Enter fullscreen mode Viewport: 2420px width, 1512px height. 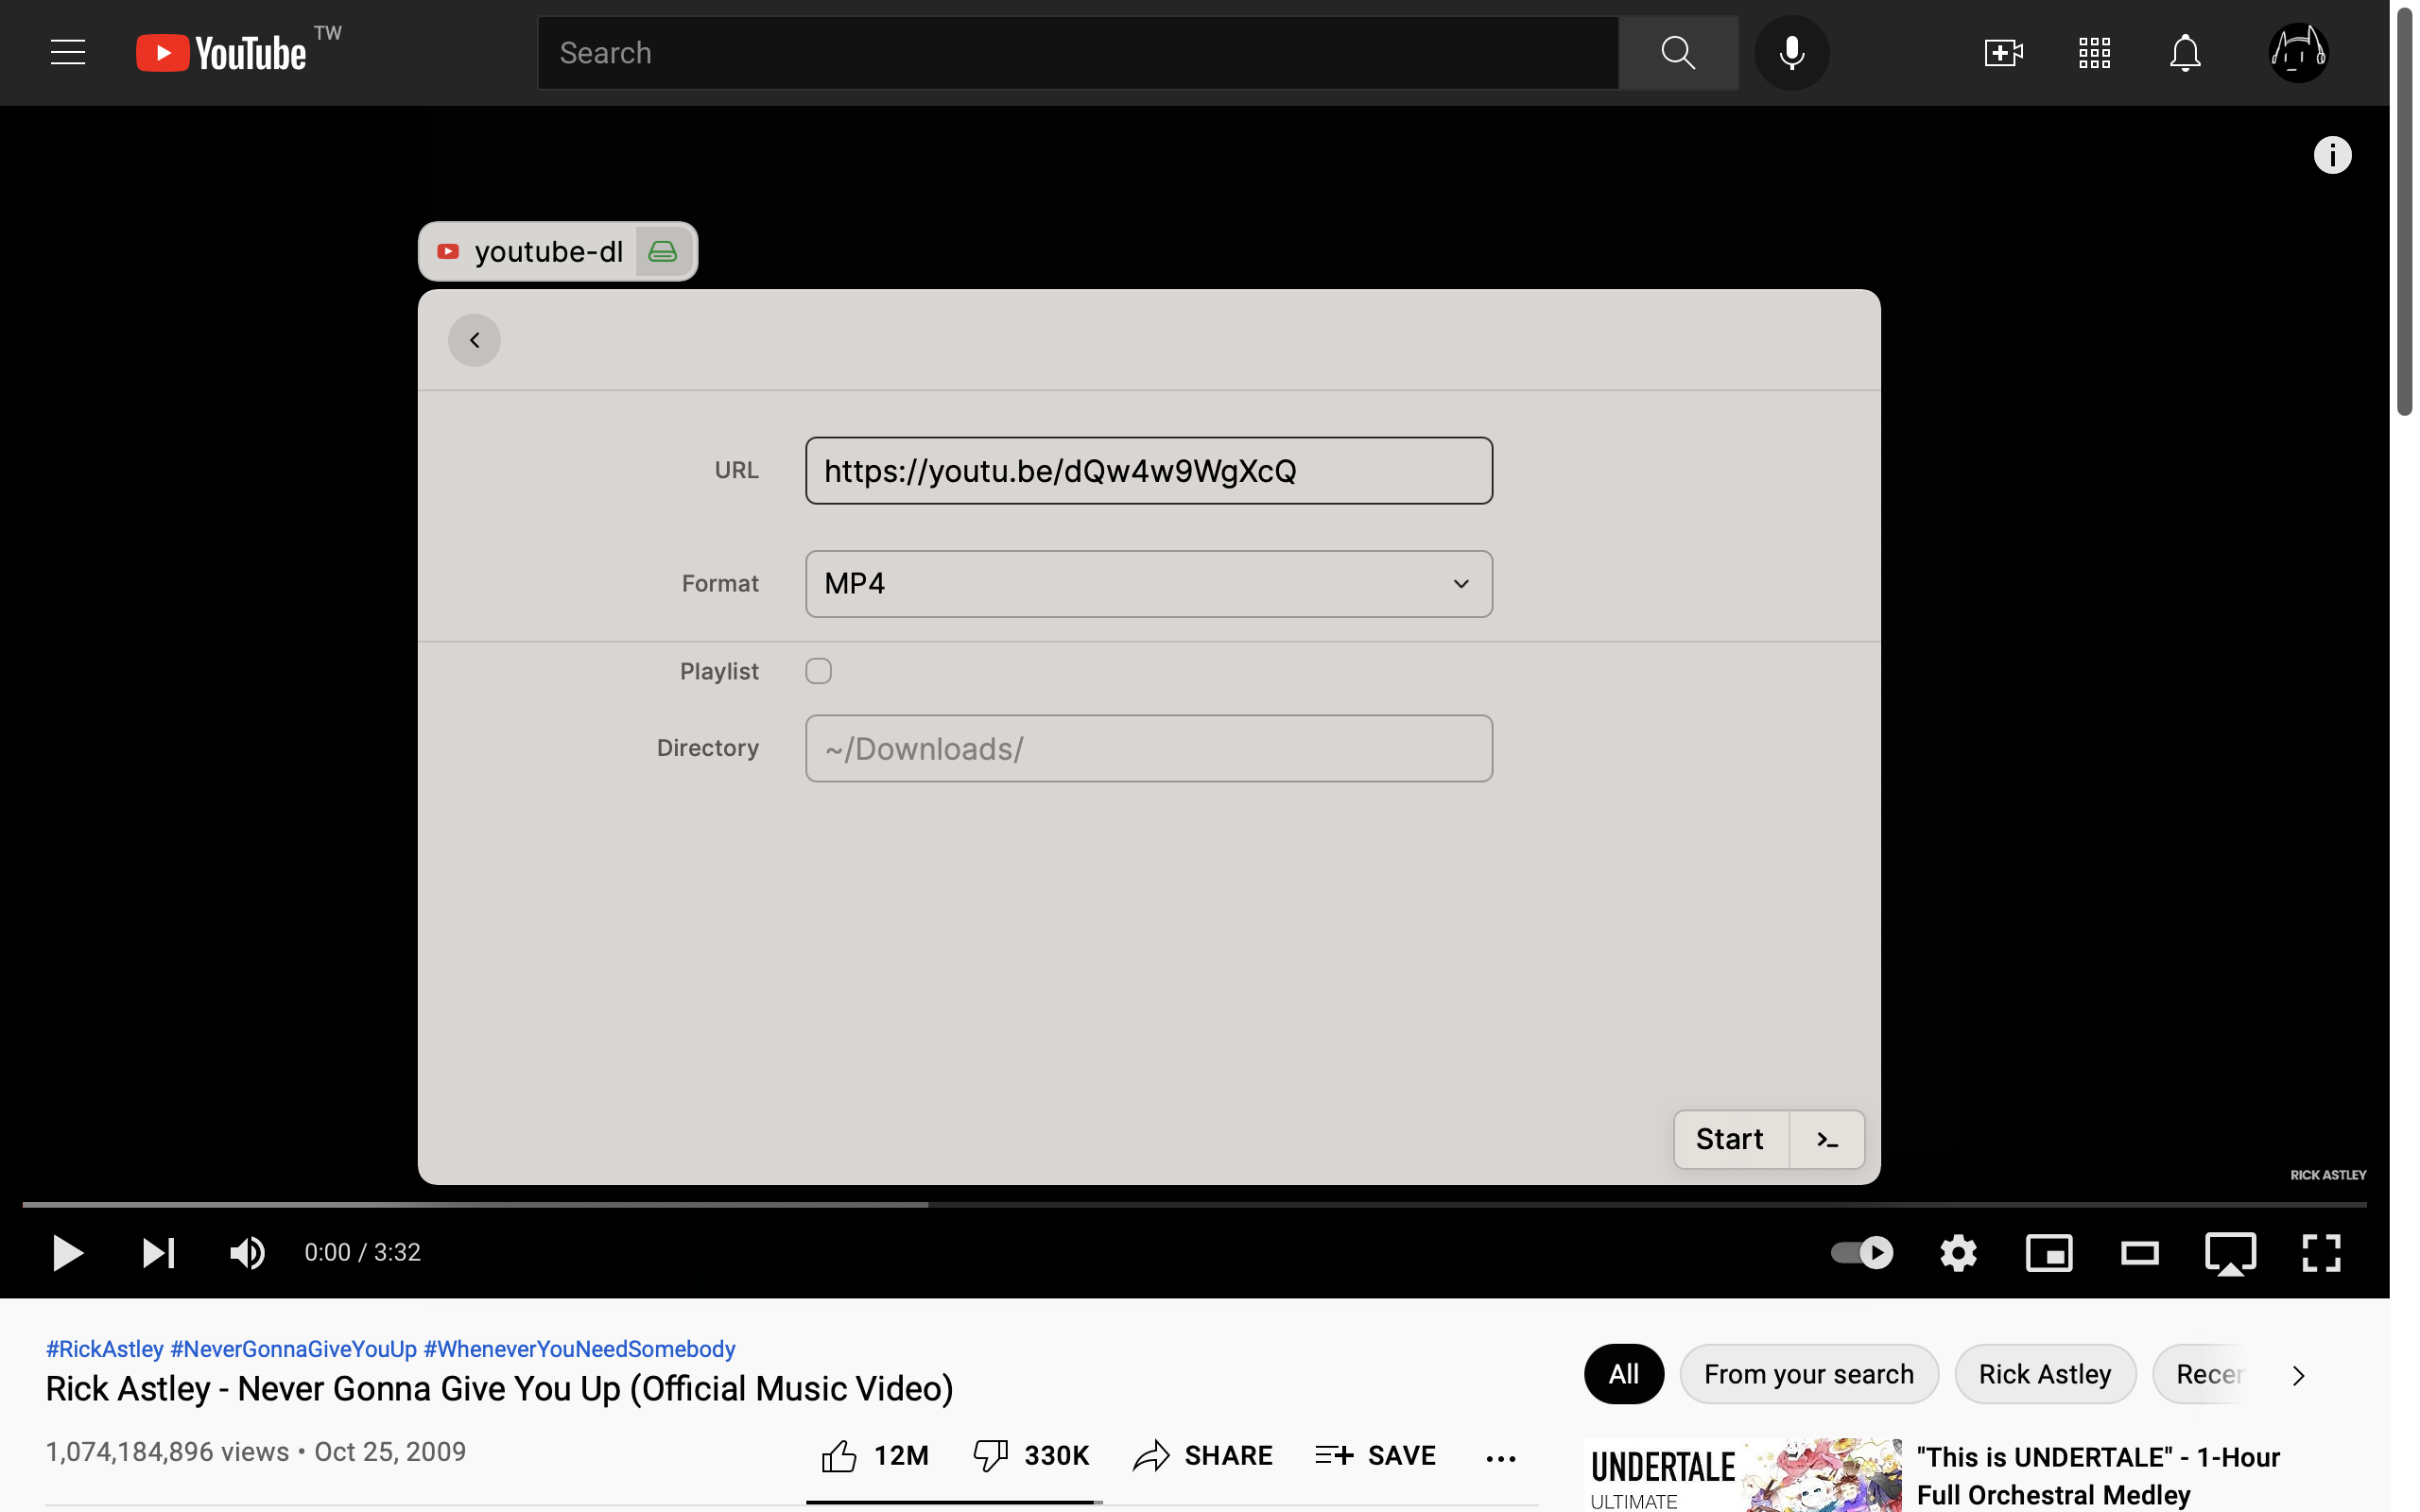pyautogui.click(x=2321, y=1252)
